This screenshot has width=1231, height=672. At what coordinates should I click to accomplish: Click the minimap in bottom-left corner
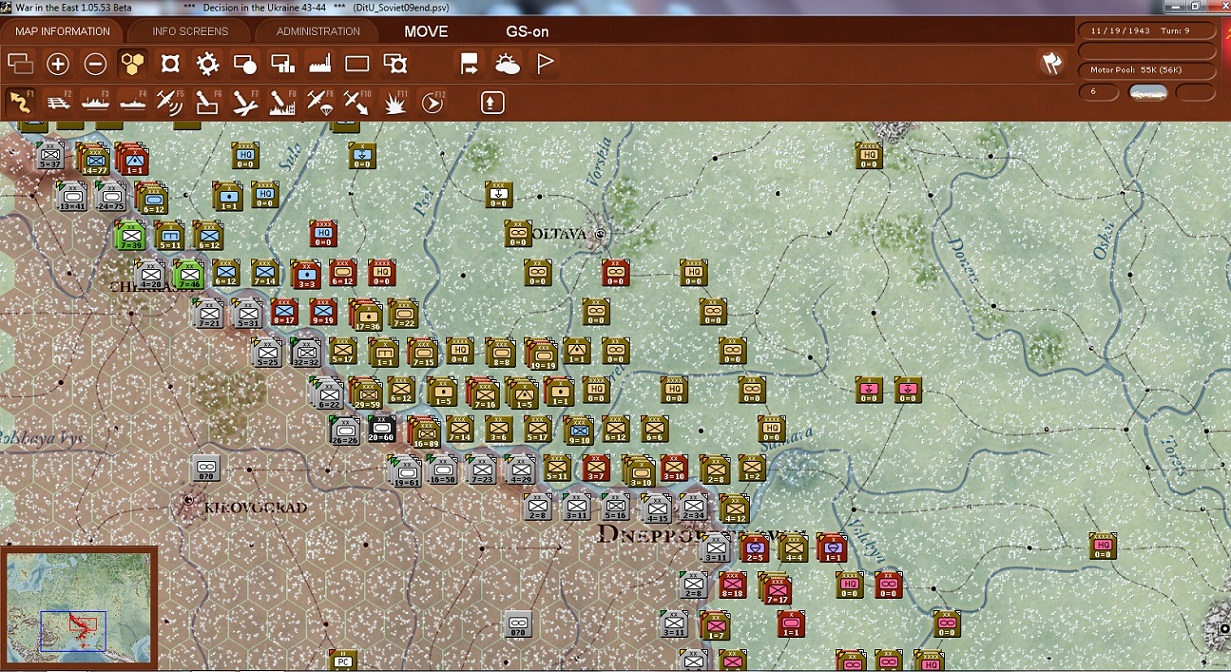(78, 608)
